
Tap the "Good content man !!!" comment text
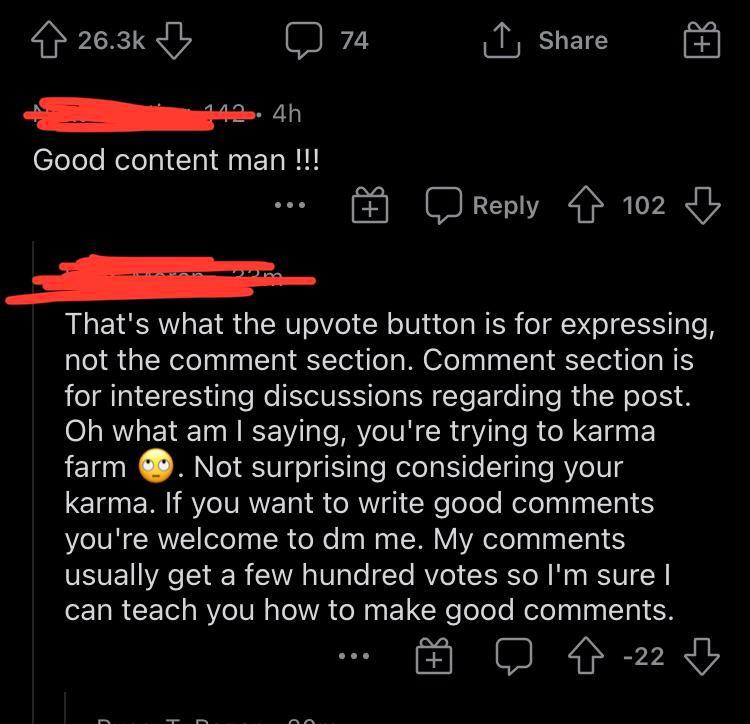pos(177,160)
